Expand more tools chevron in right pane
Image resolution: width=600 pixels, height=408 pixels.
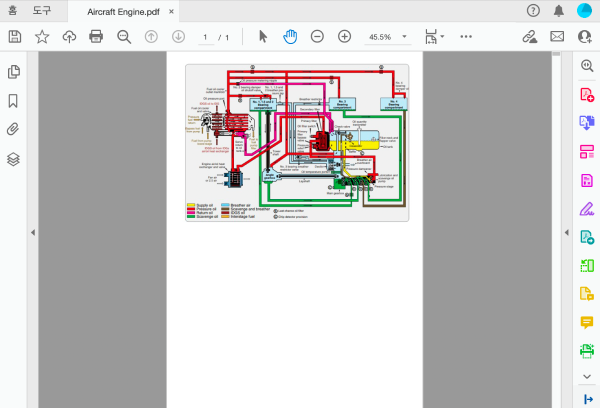(x=587, y=377)
